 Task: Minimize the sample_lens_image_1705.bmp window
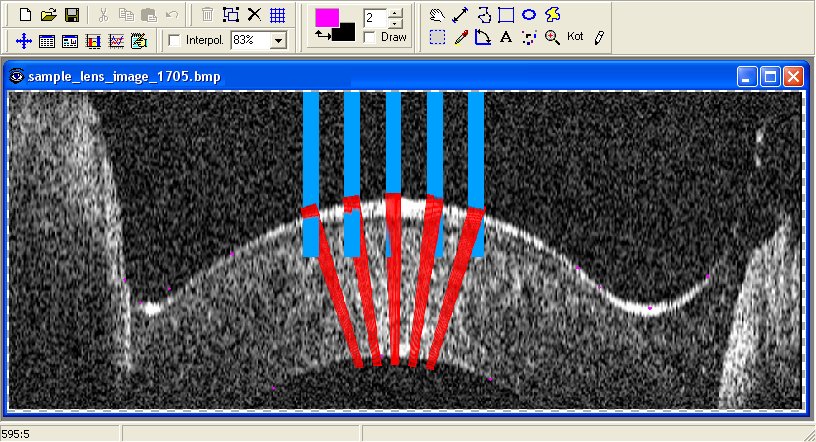[747, 77]
